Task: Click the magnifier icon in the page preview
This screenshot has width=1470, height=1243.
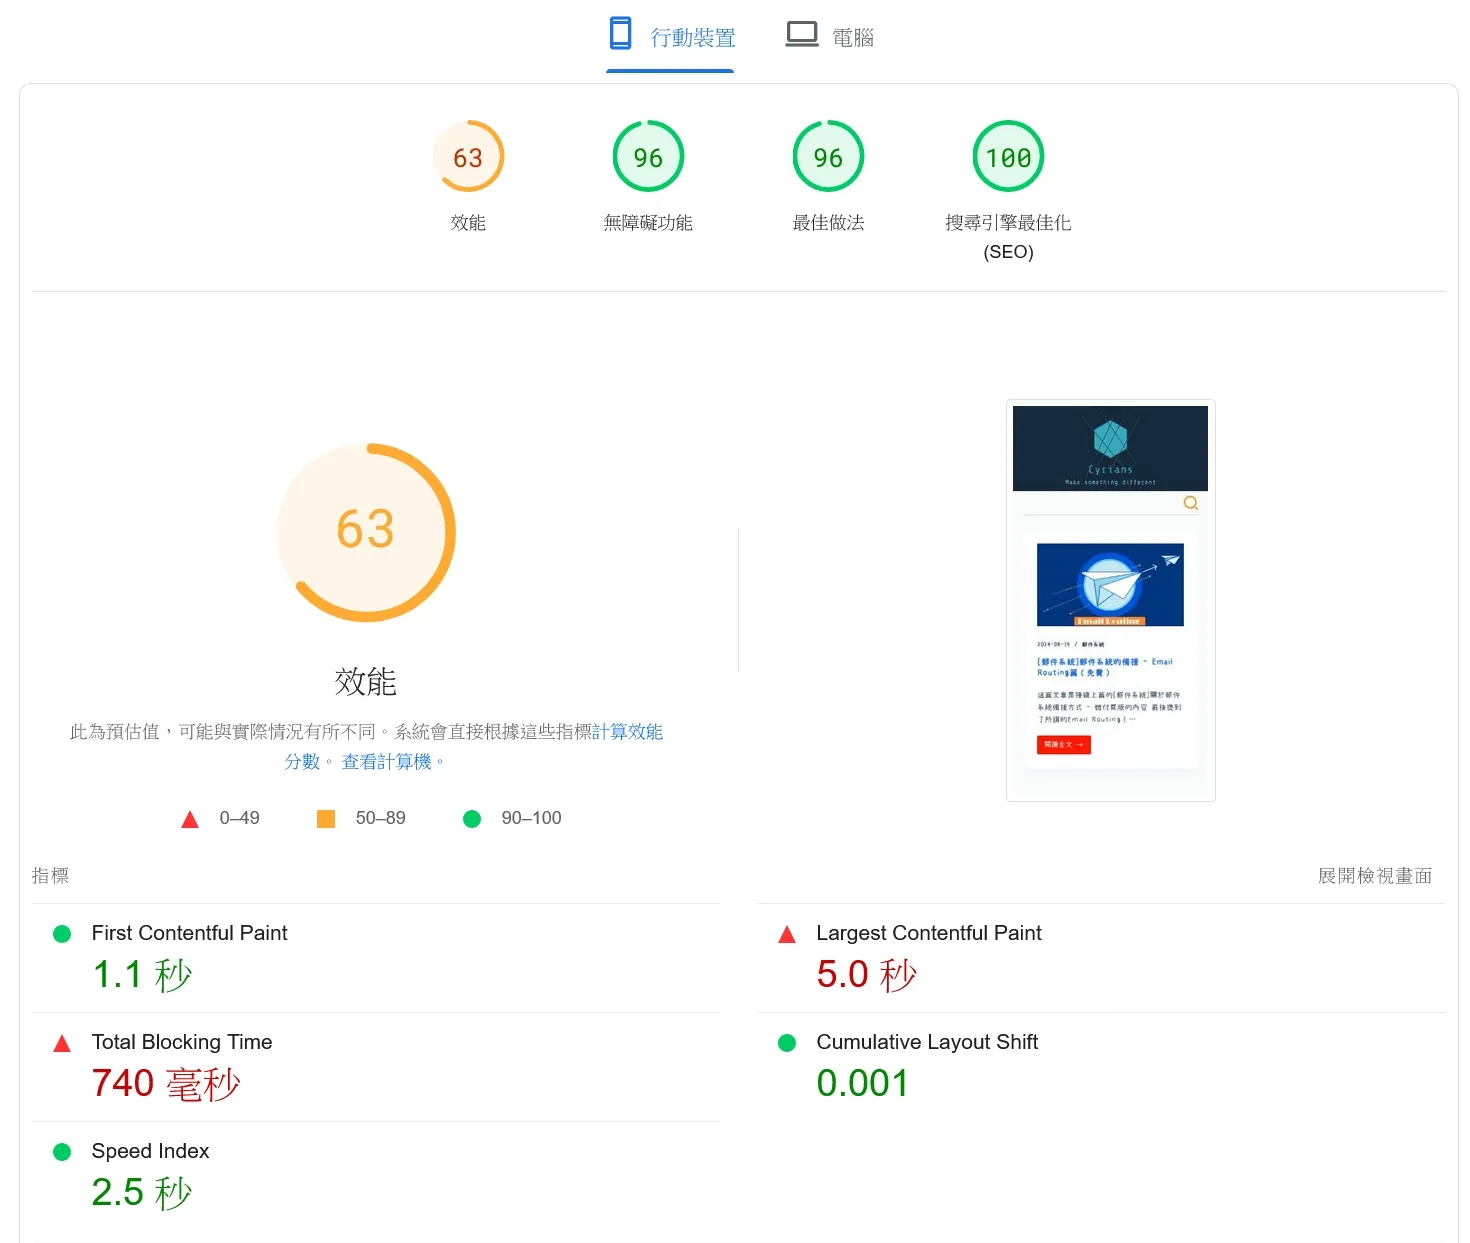Action: click(1190, 503)
